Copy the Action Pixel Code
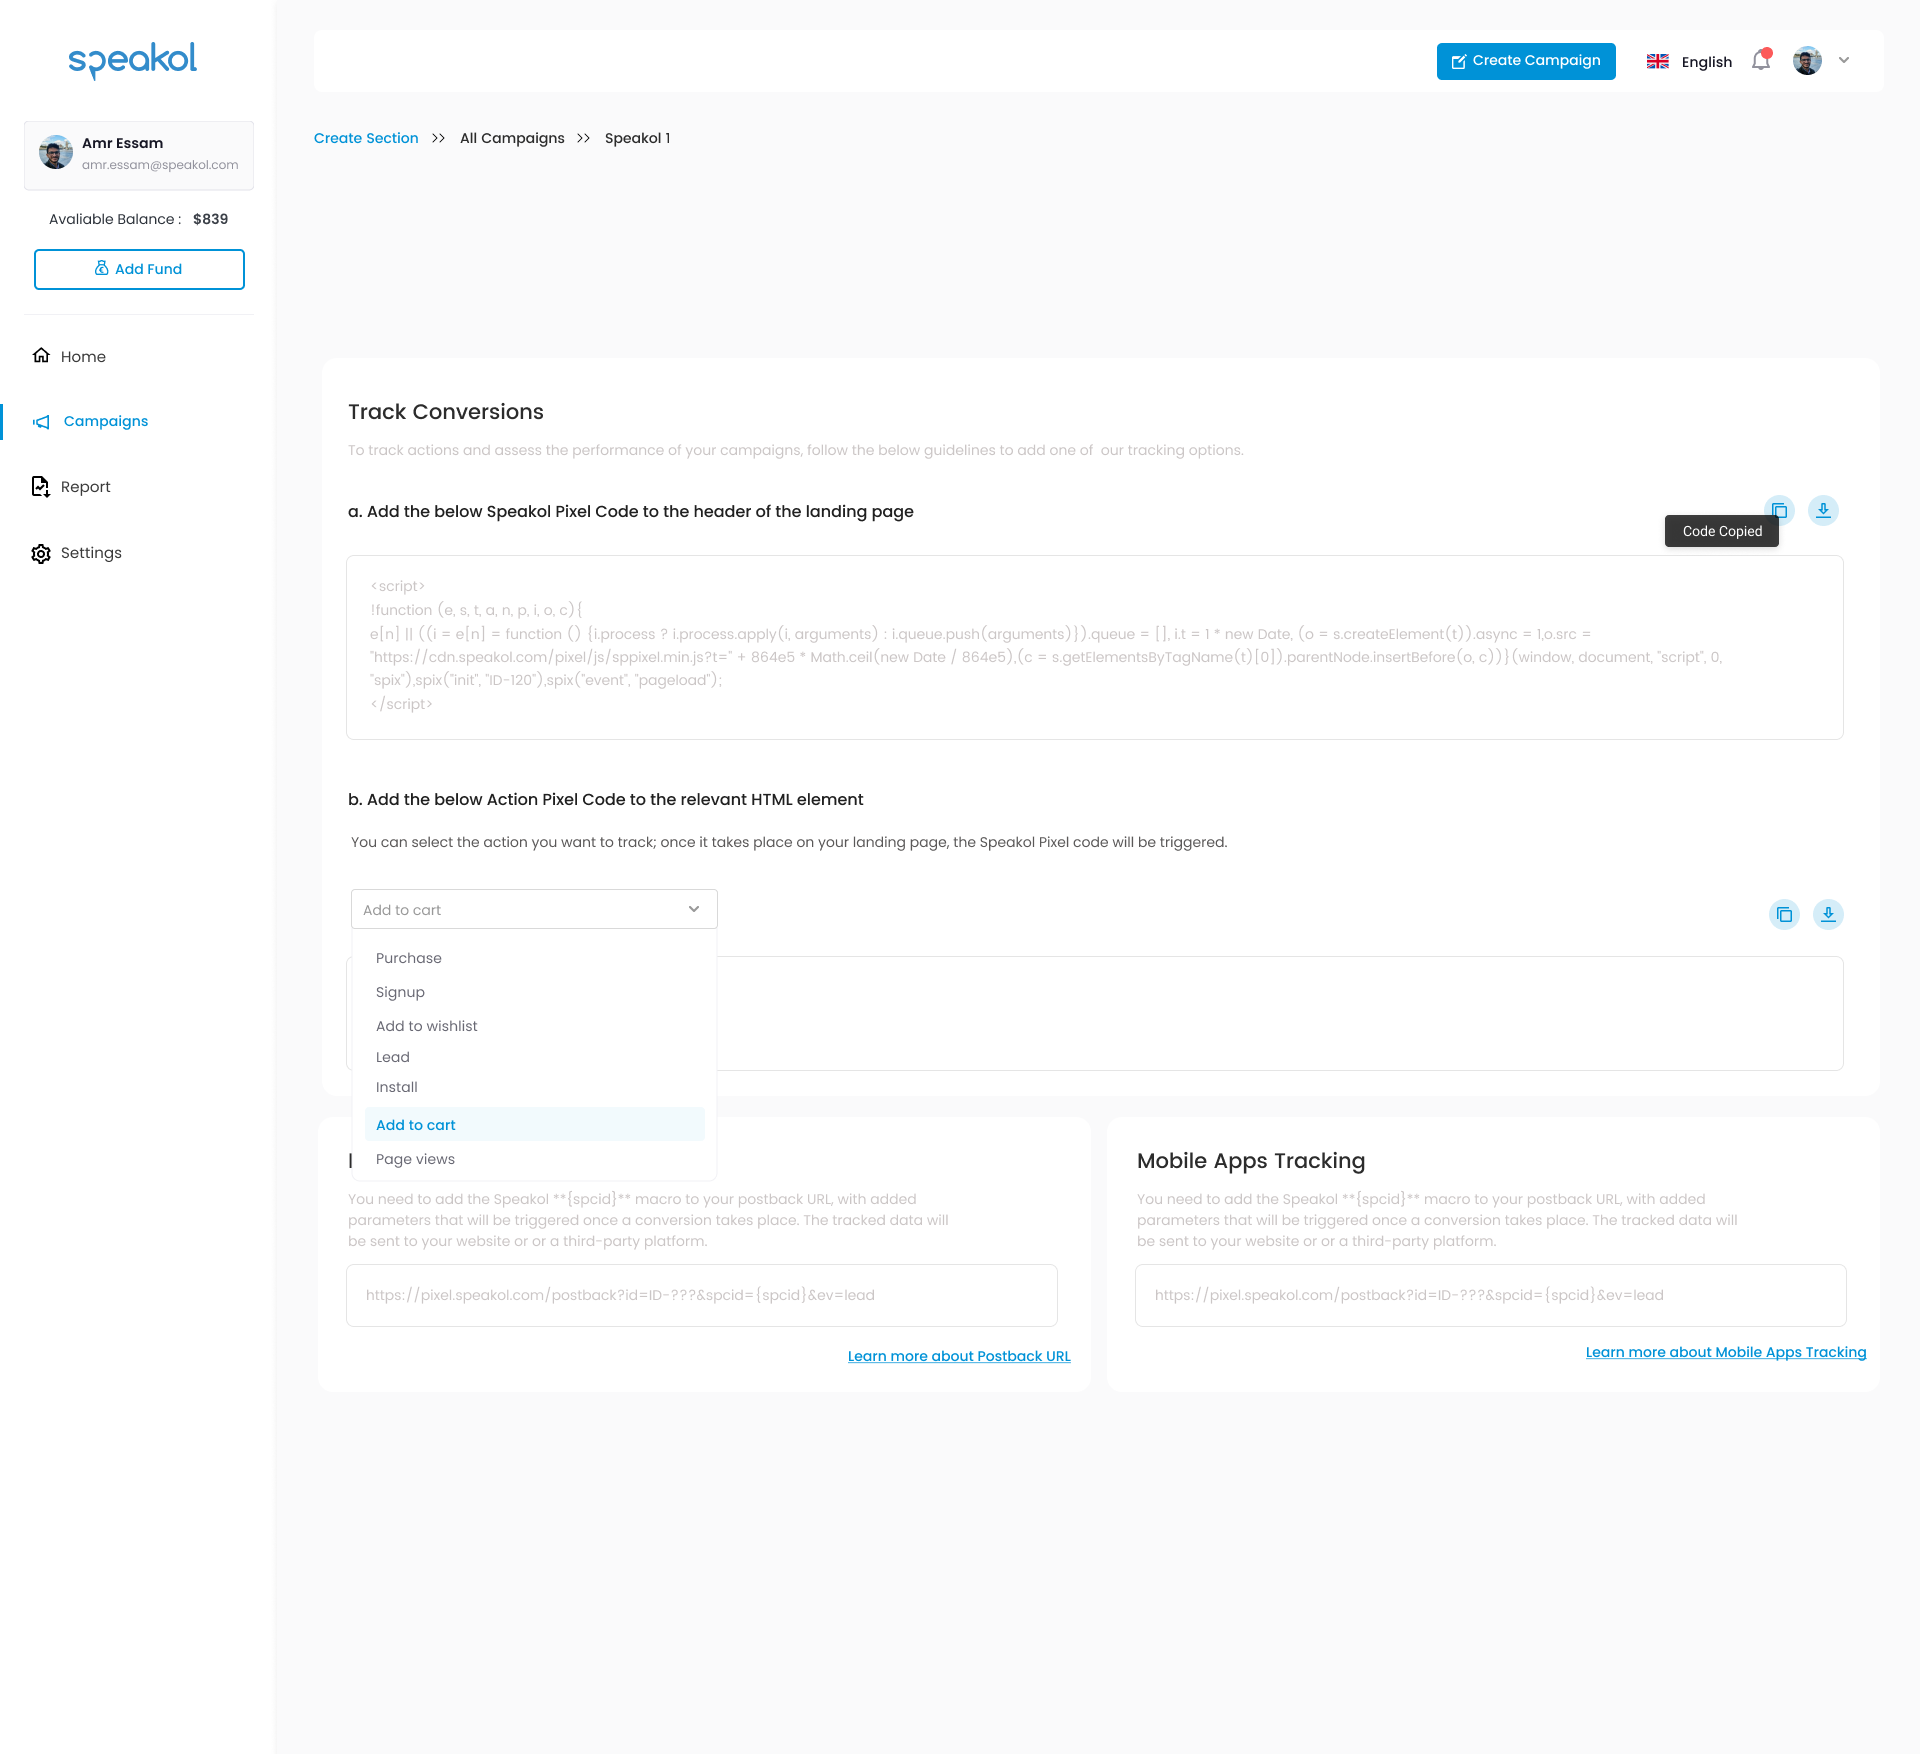Image resolution: width=1920 pixels, height=1754 pixels. pos(1784,914)
